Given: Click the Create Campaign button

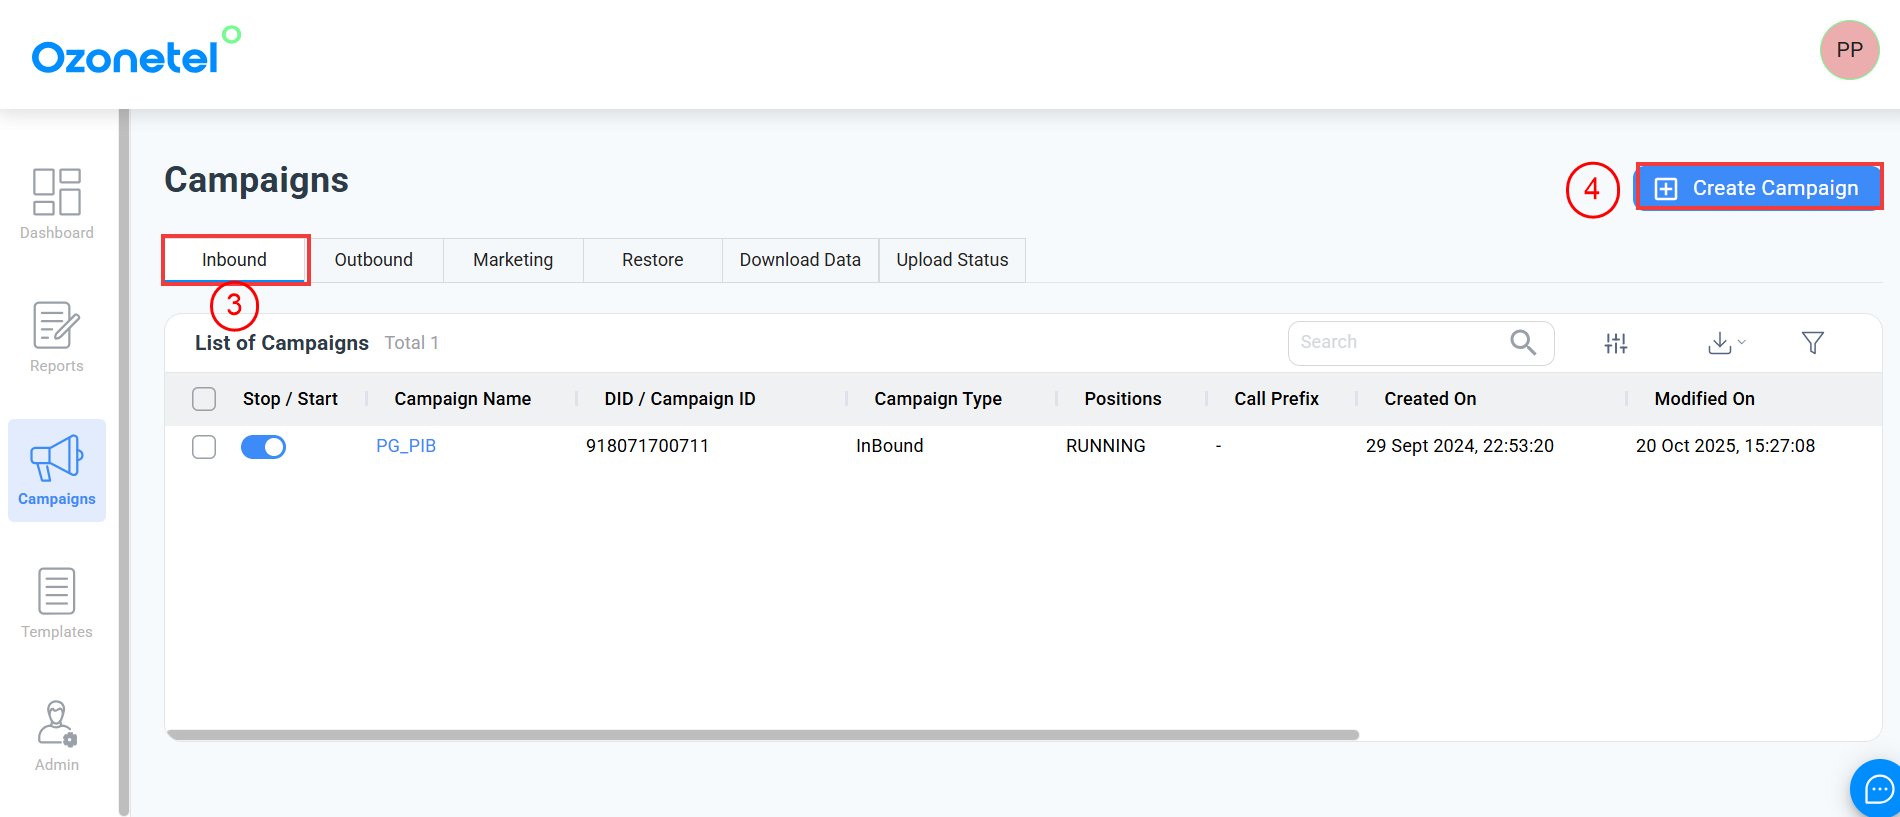Looking at the screenshot, I should point(1759,188).
